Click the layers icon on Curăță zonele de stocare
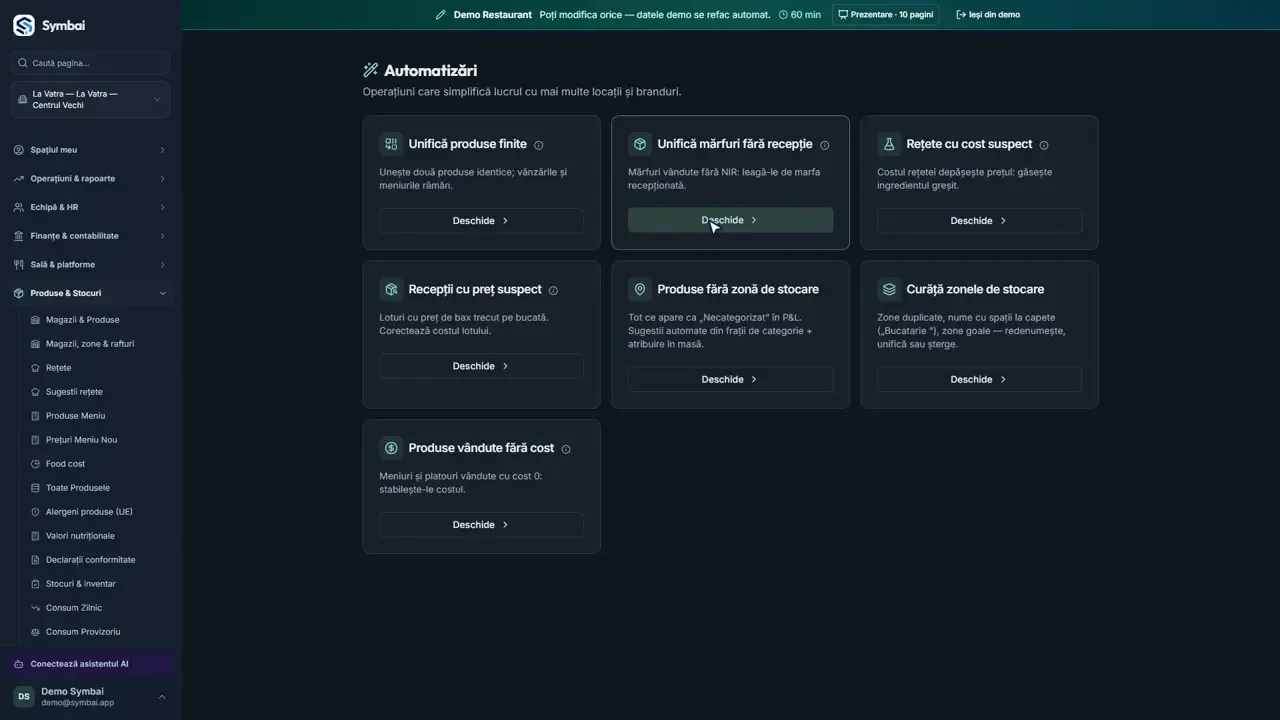 889,289
